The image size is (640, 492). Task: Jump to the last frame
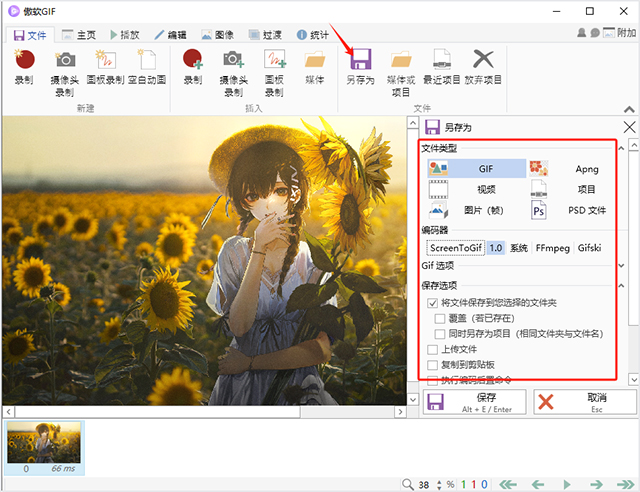point(625,485)
